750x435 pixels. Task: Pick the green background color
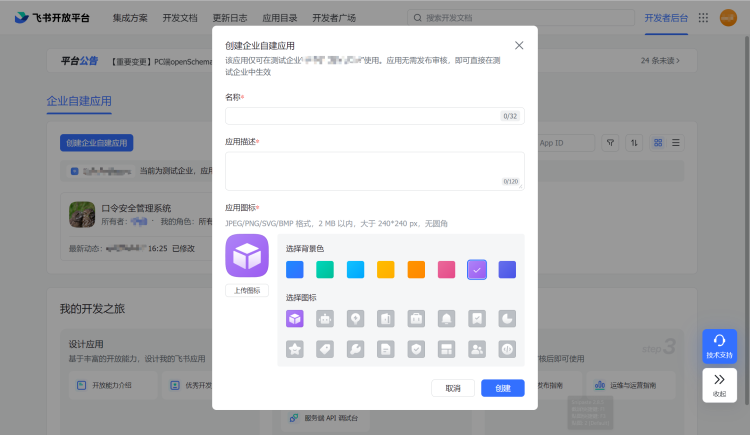click(x=325, y=269)
